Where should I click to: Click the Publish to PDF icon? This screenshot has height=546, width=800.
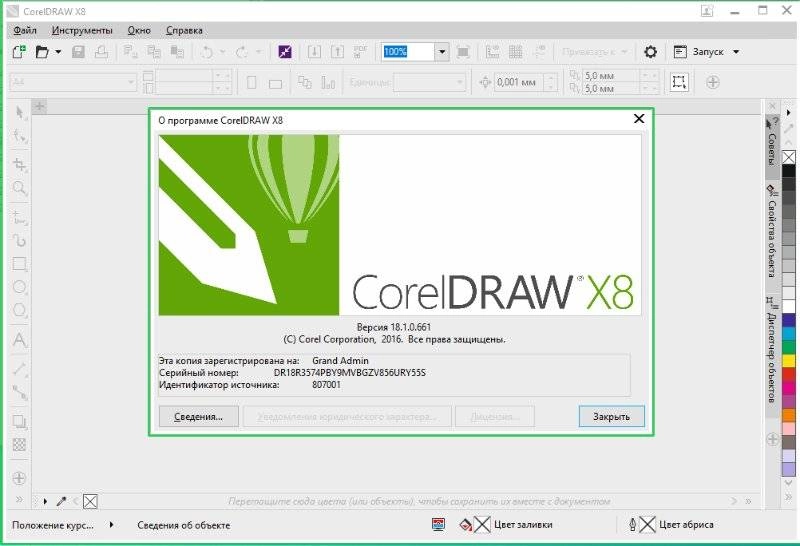pos(360,52)
